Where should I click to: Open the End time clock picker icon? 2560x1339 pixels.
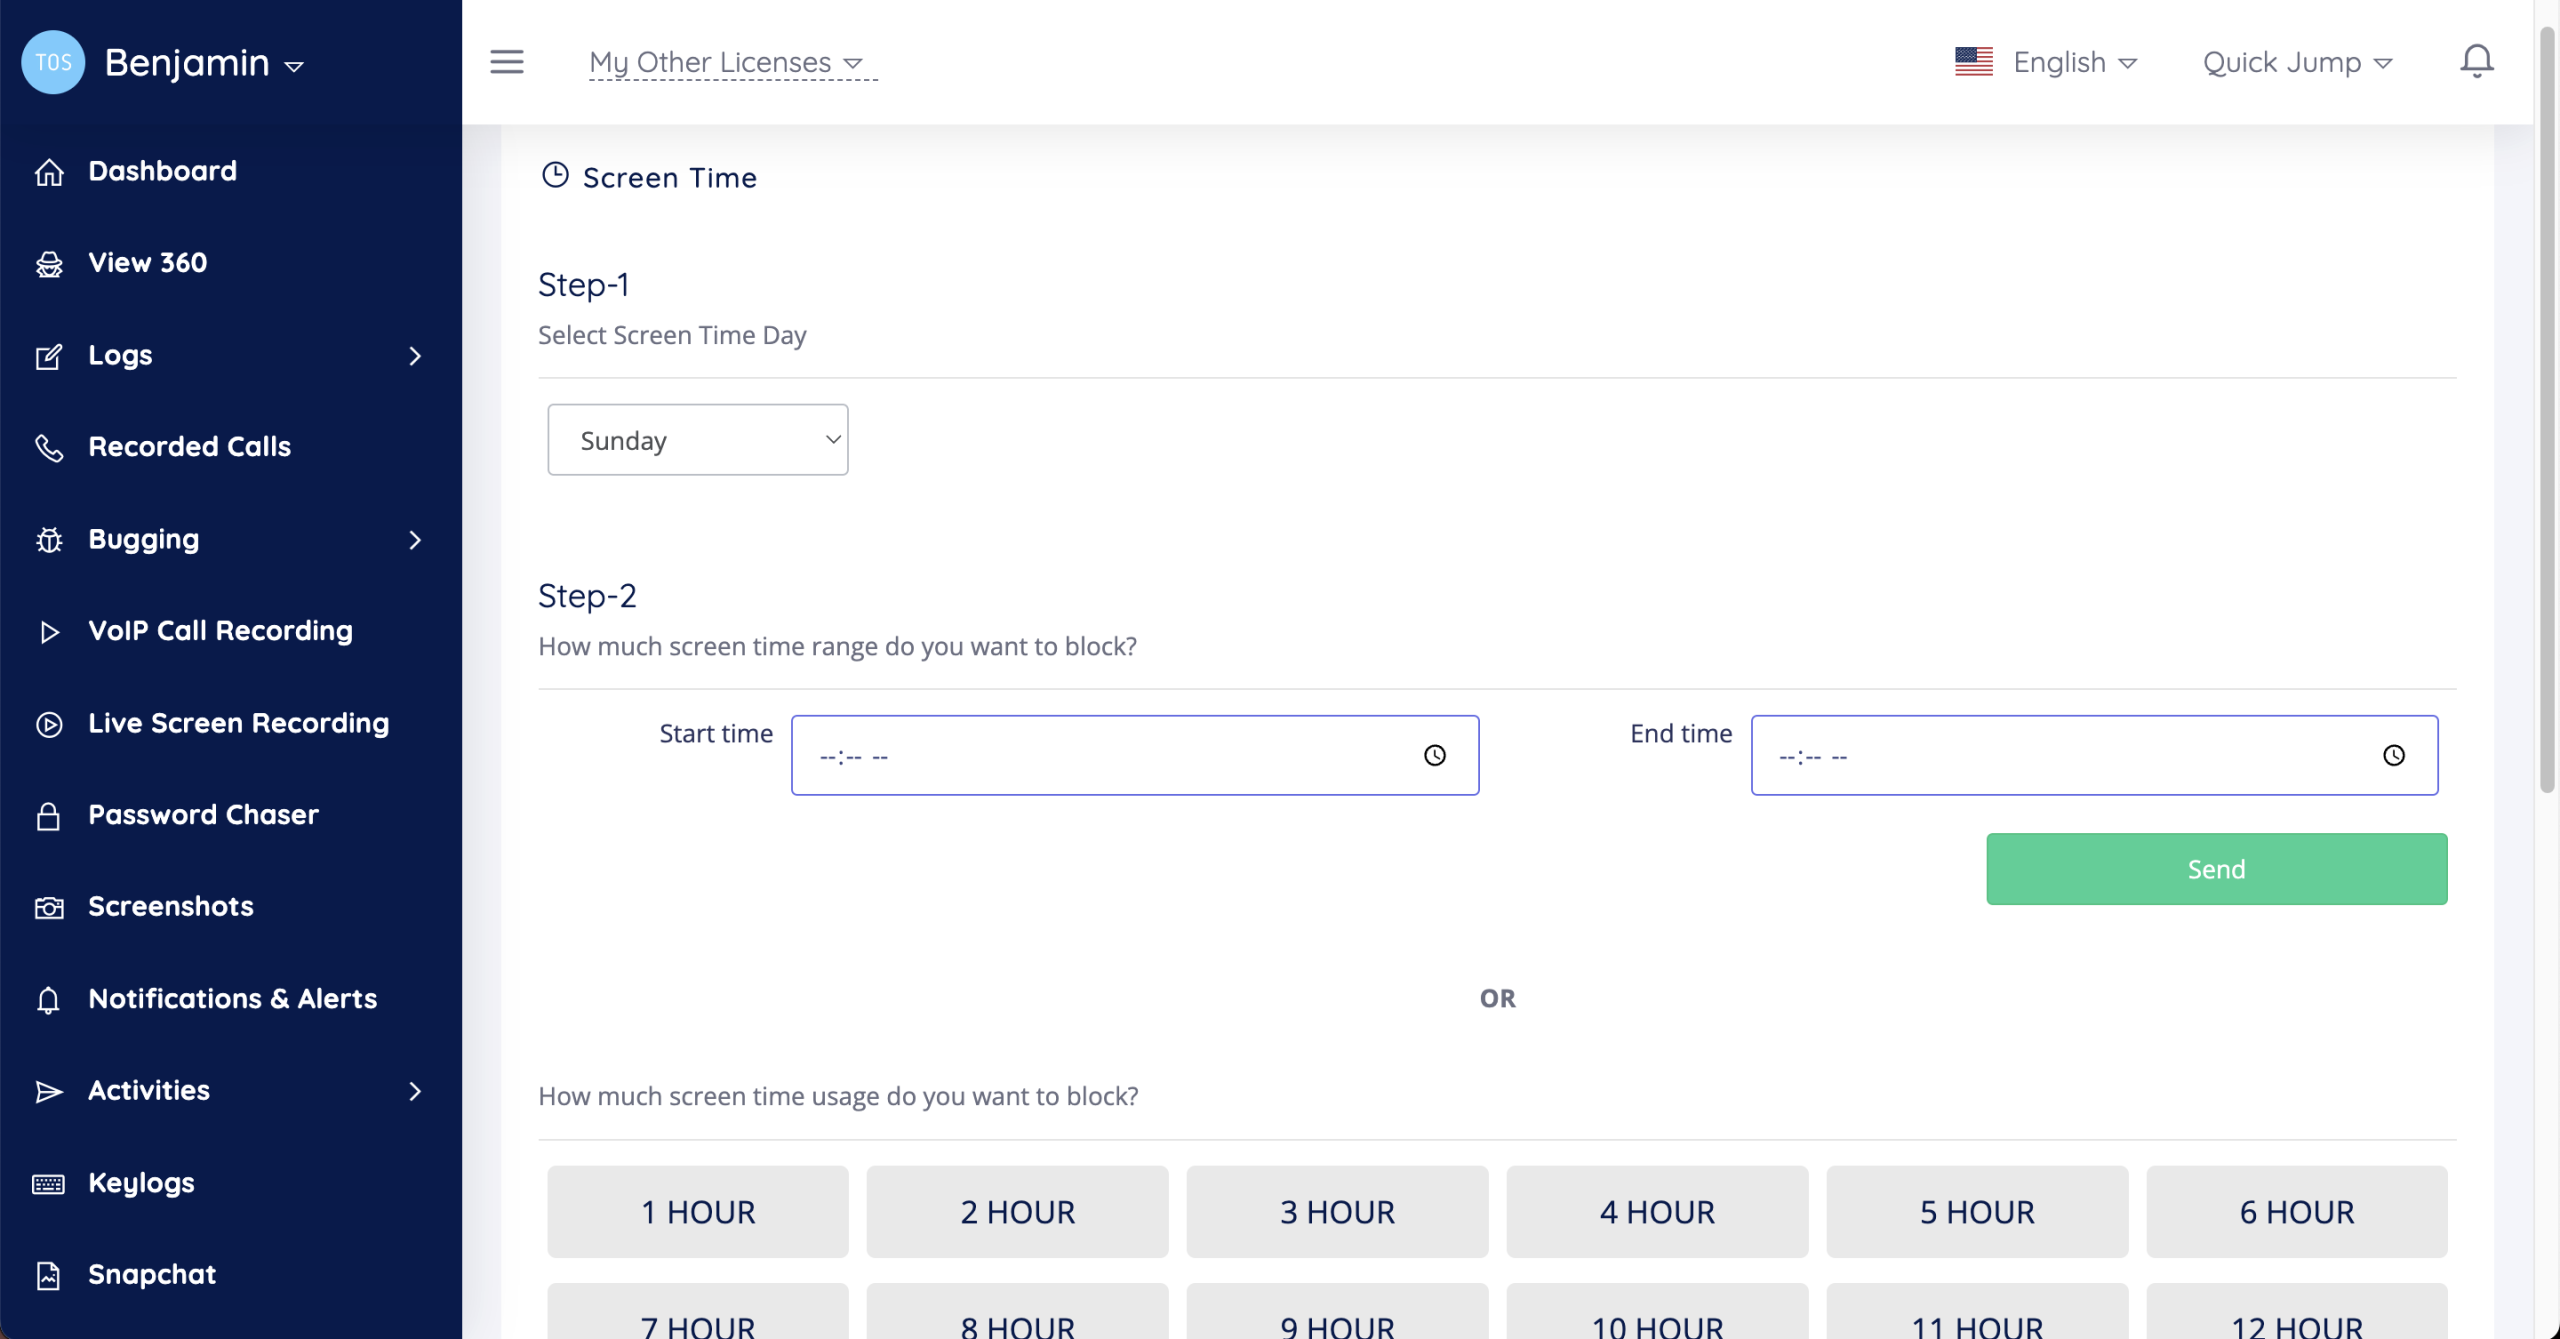(x=2393, y=756)
